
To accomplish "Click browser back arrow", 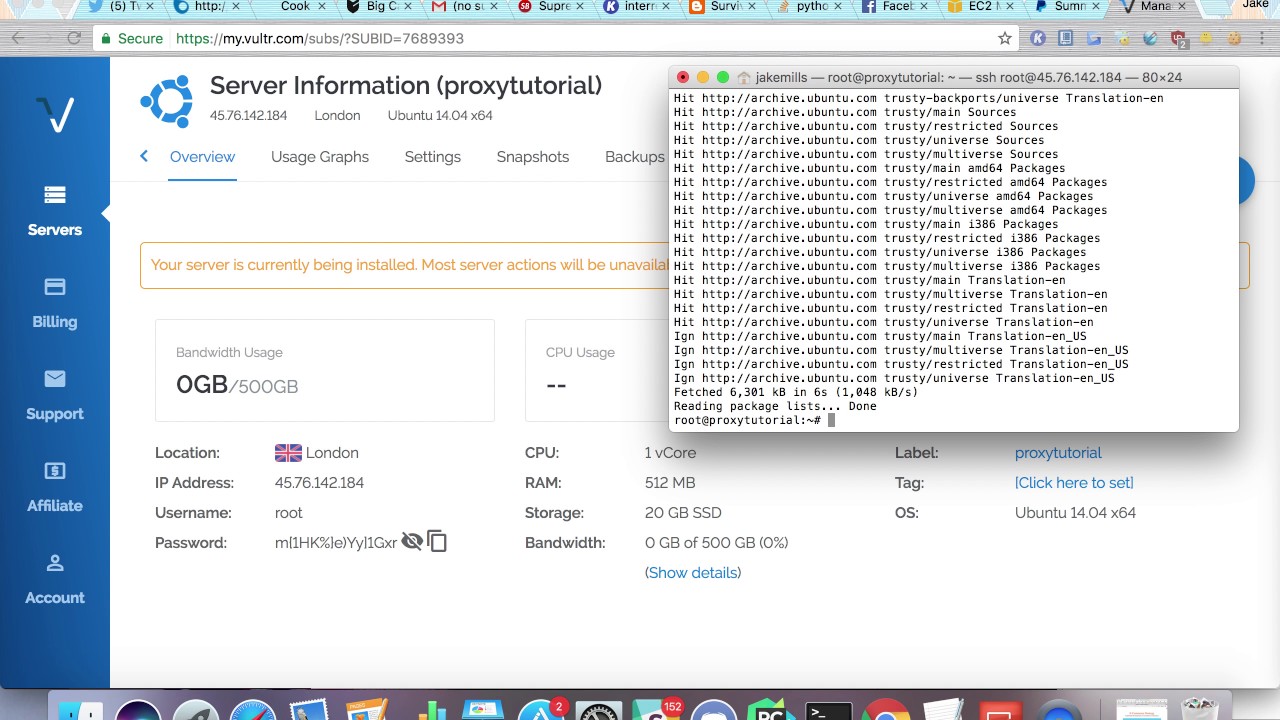I will [17, 38].
